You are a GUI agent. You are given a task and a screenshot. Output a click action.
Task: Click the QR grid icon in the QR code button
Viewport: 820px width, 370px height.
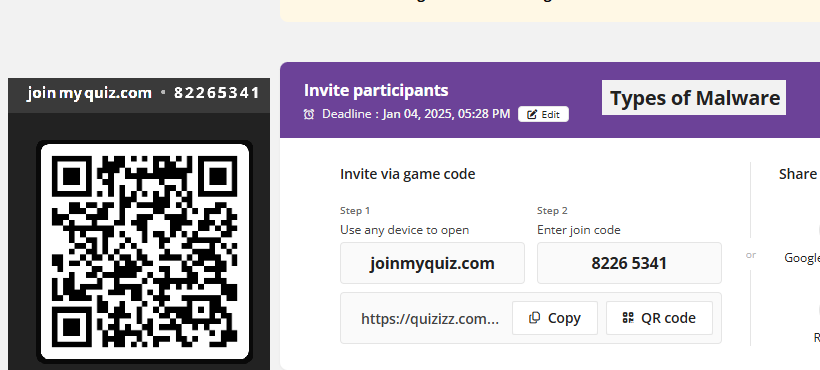[628, 318]
